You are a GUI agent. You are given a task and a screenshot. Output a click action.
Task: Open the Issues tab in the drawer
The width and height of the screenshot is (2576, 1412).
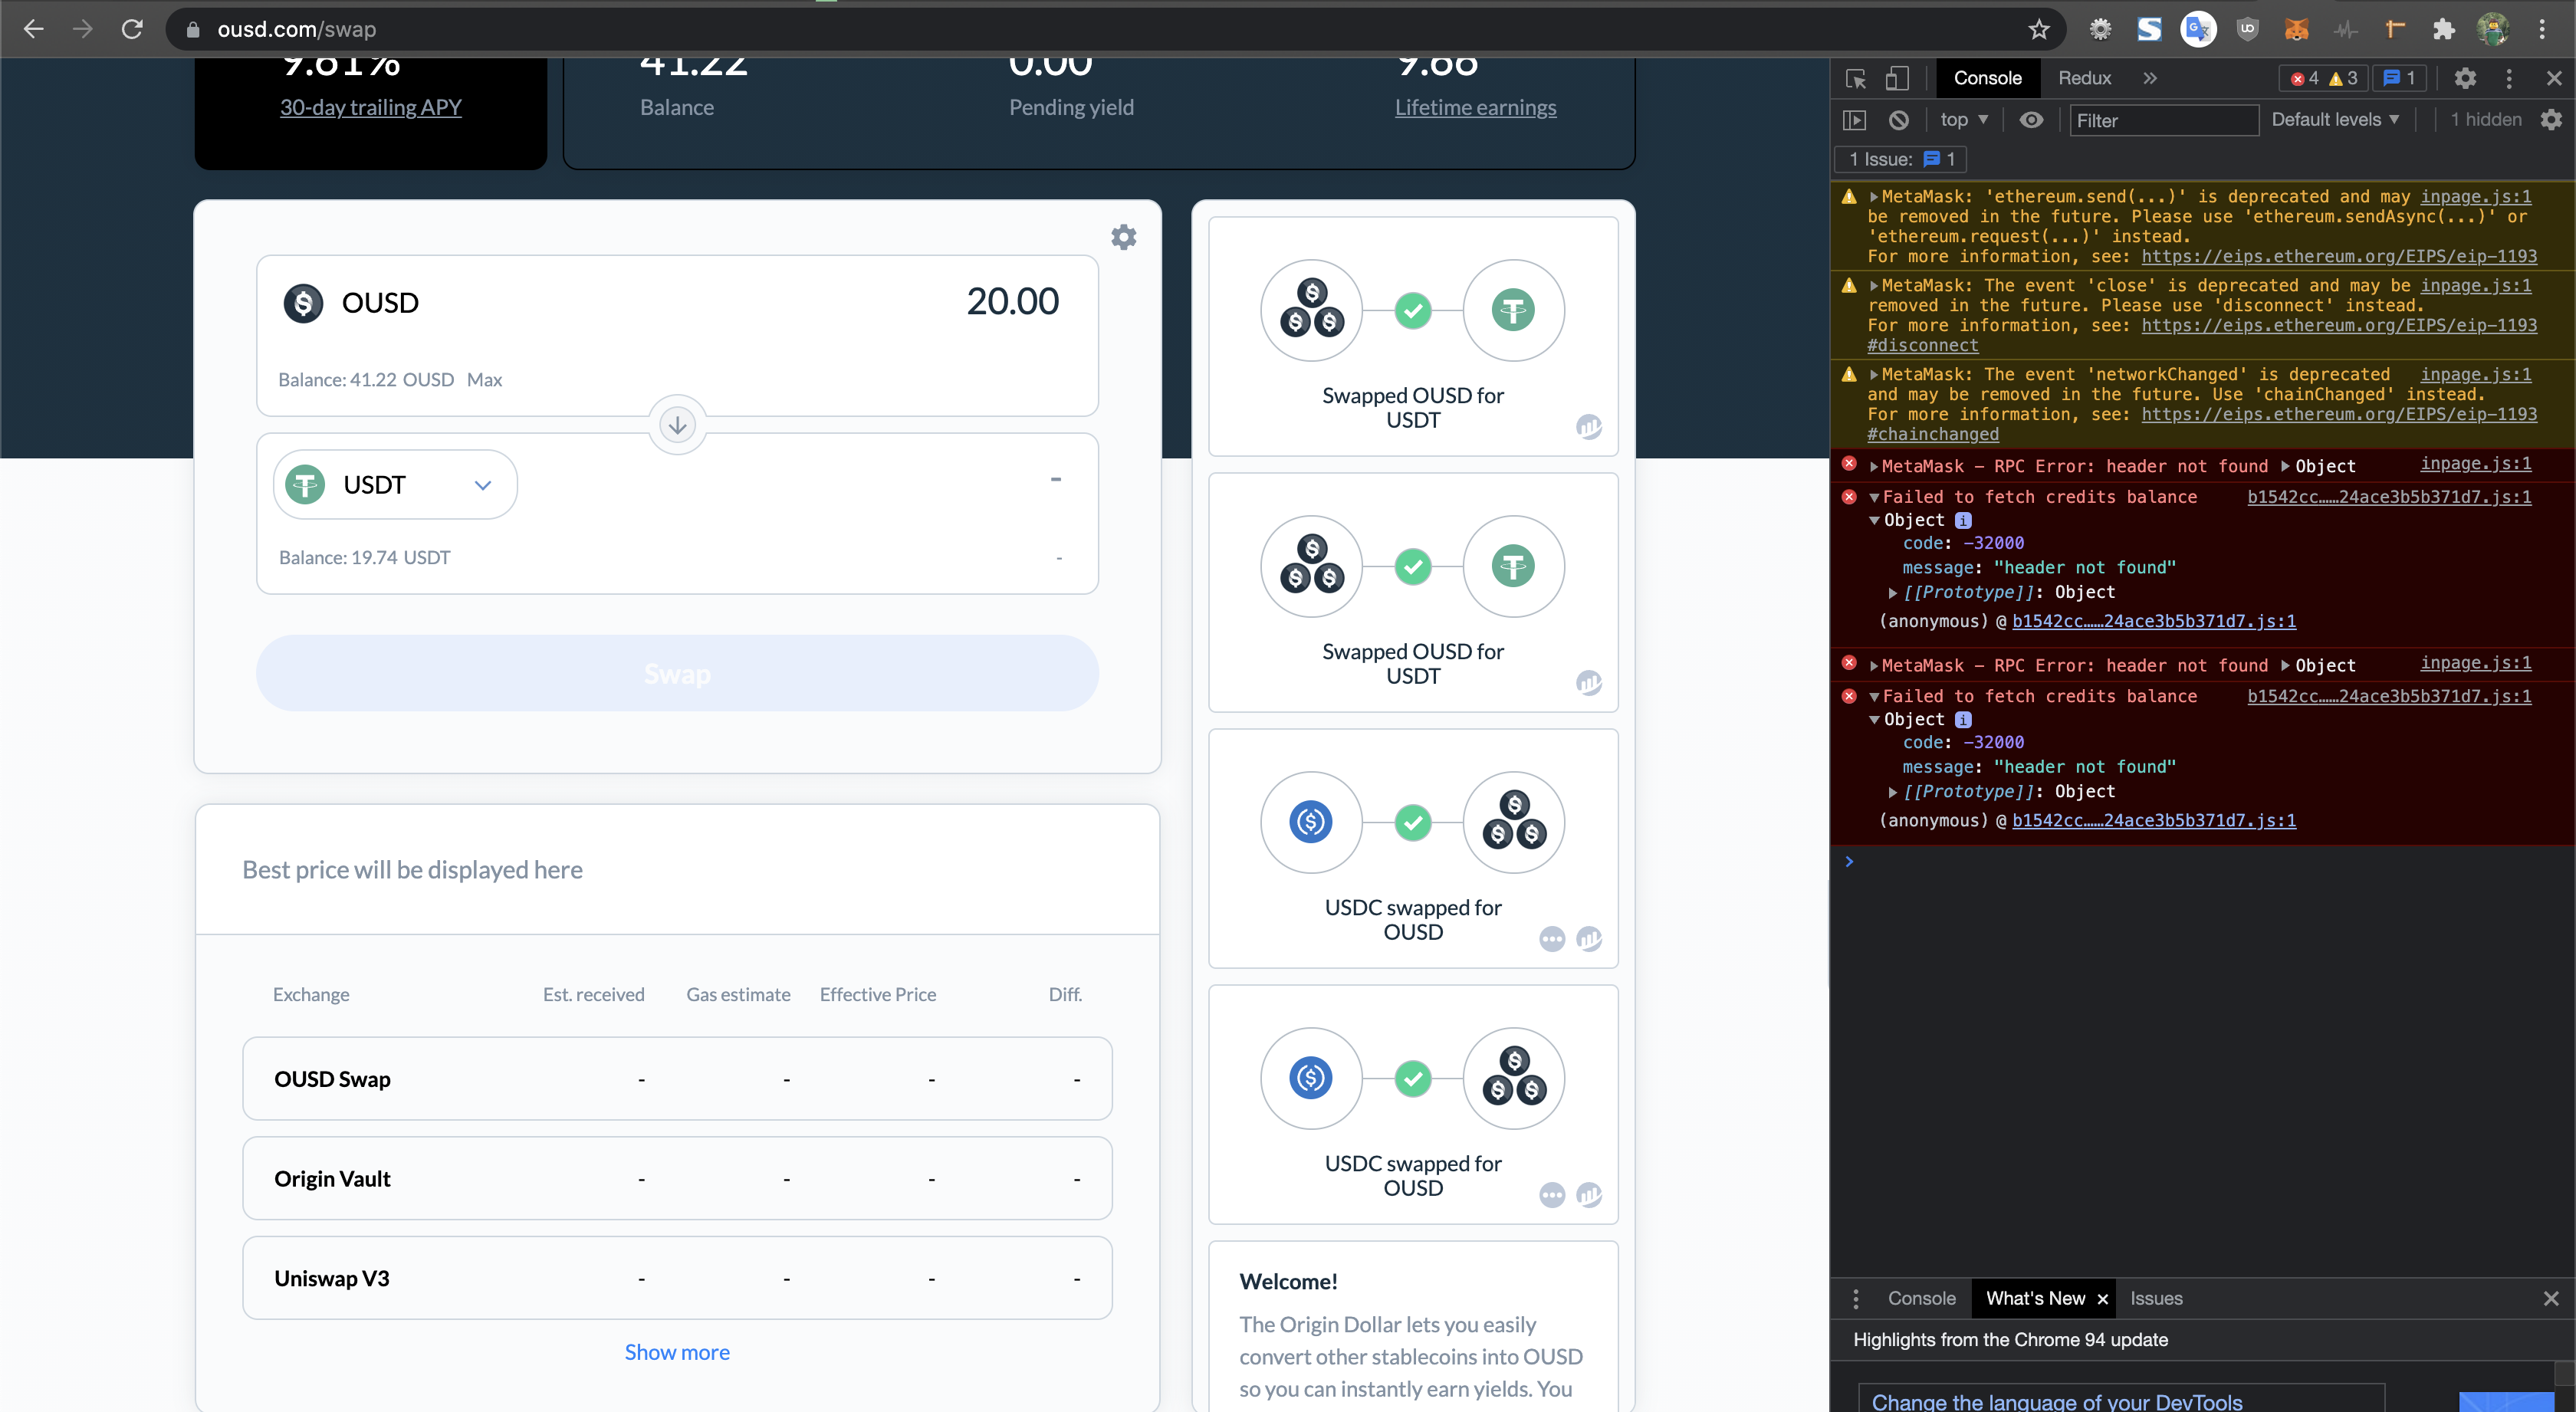coord(2156,1298)
